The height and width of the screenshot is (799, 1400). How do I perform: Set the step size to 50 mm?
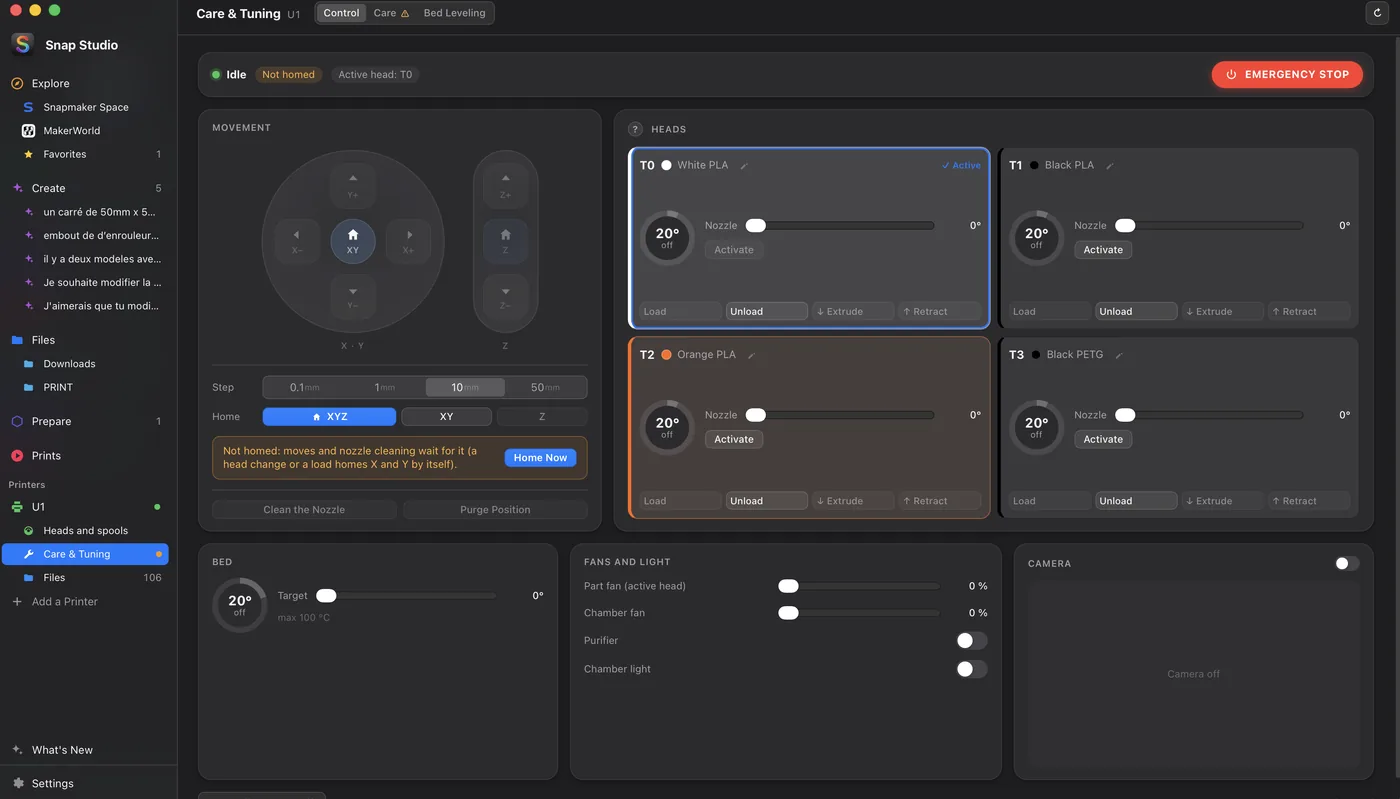[x=545, y=388]
